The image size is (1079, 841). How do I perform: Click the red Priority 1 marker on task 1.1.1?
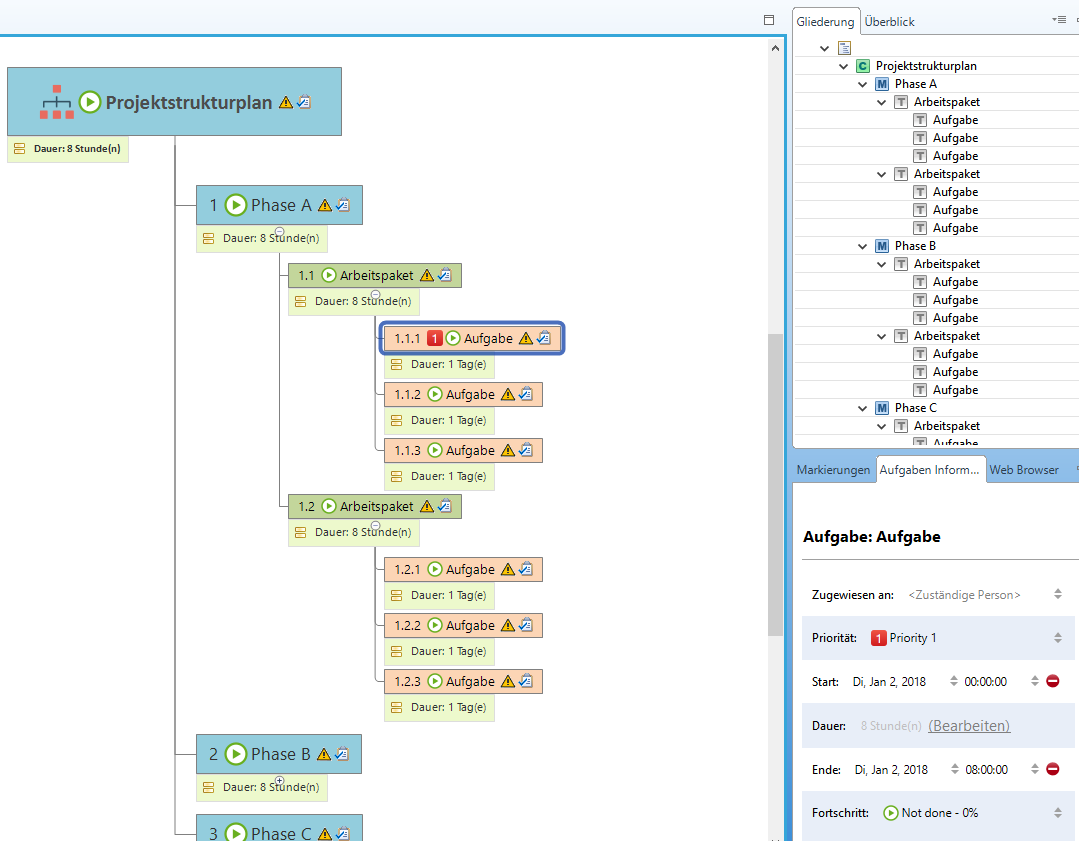434,338
